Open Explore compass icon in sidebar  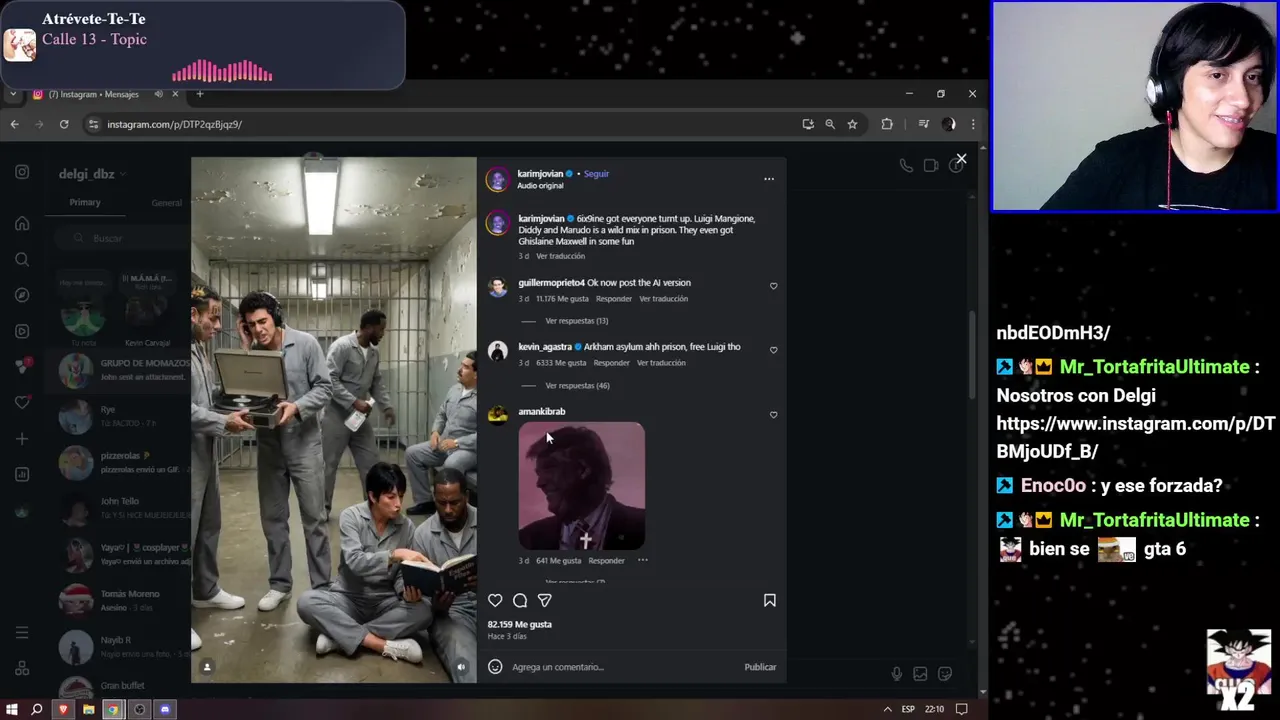[22, 295]
